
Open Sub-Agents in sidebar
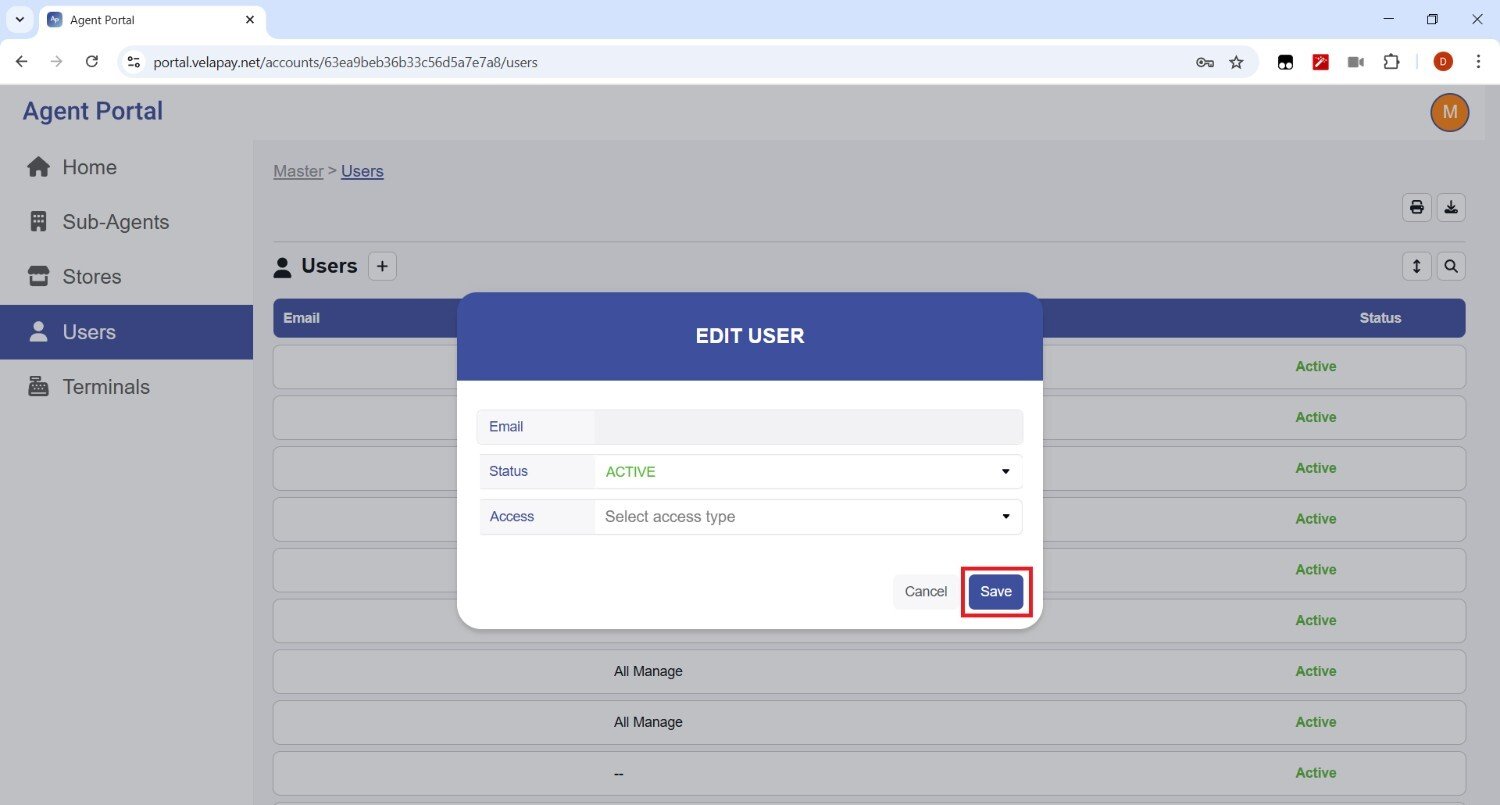[x=115, y=222]
